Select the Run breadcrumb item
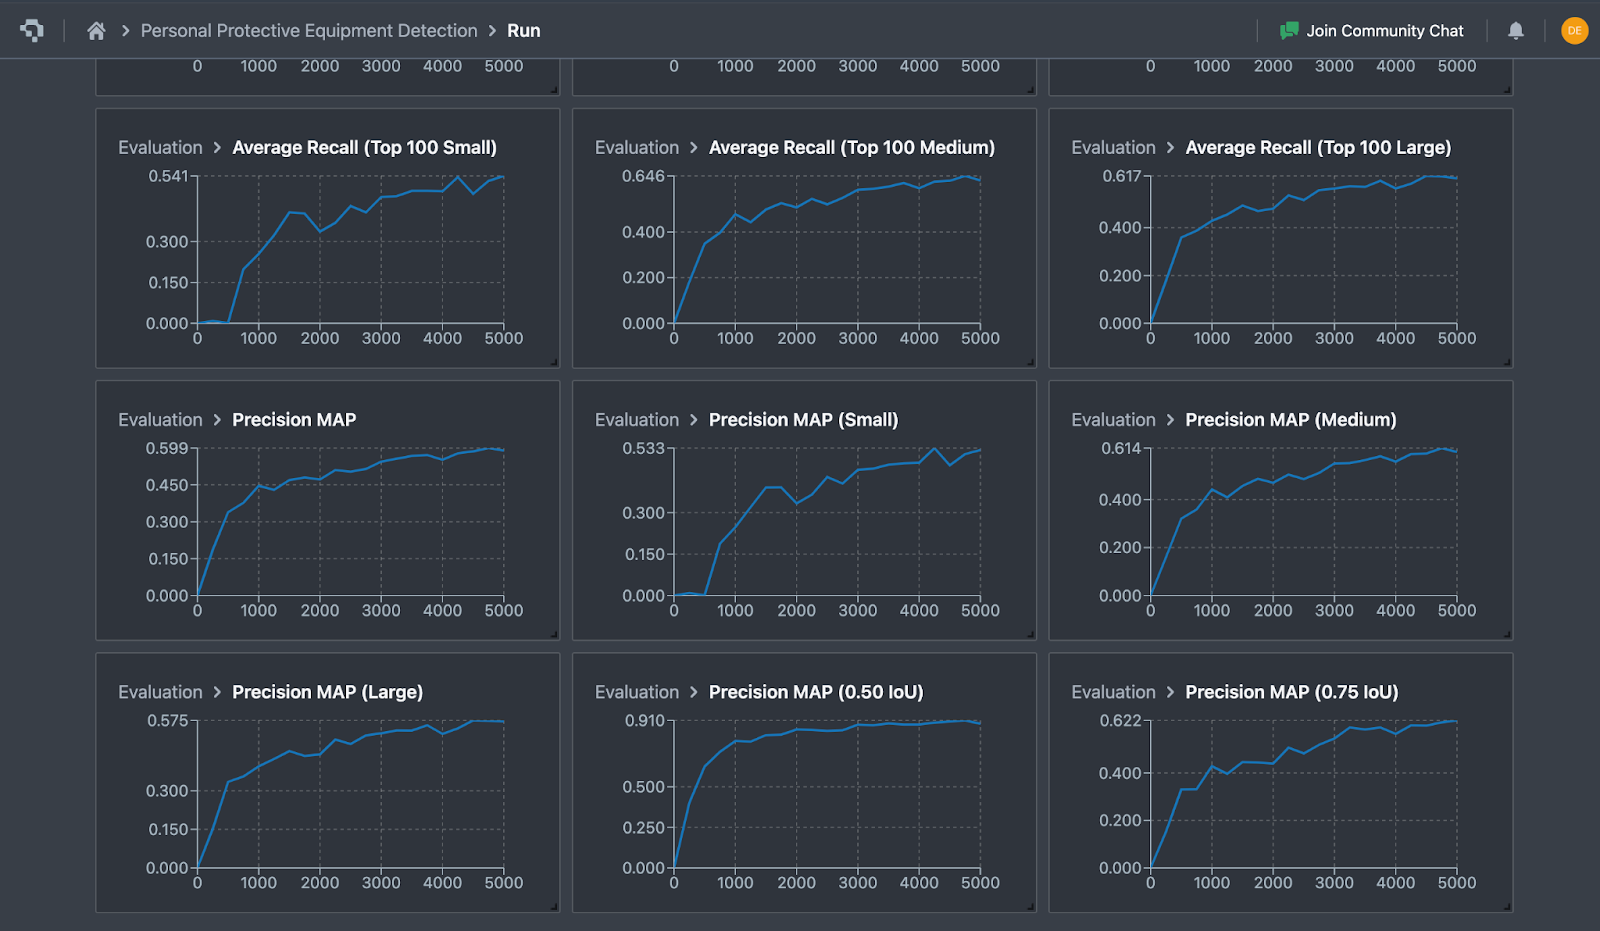Viewport: 1600px width, 931px height. 525,30
